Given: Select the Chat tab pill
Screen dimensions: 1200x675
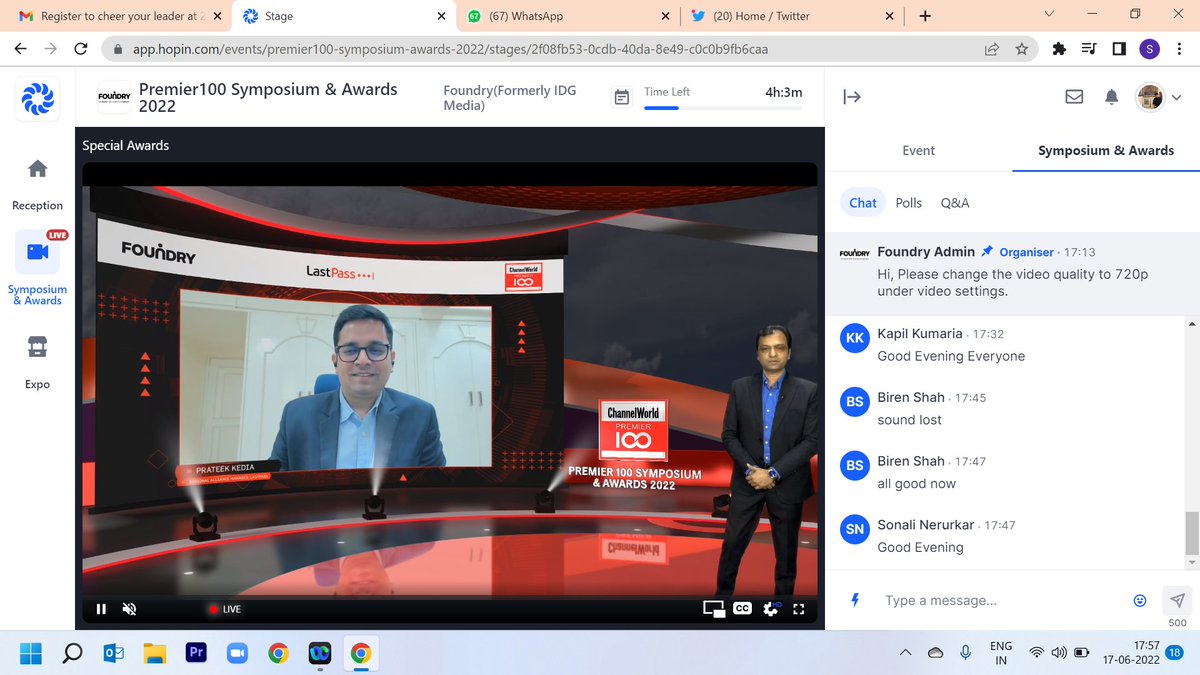Looking at the screenshot, I should (x=862, y=202).
